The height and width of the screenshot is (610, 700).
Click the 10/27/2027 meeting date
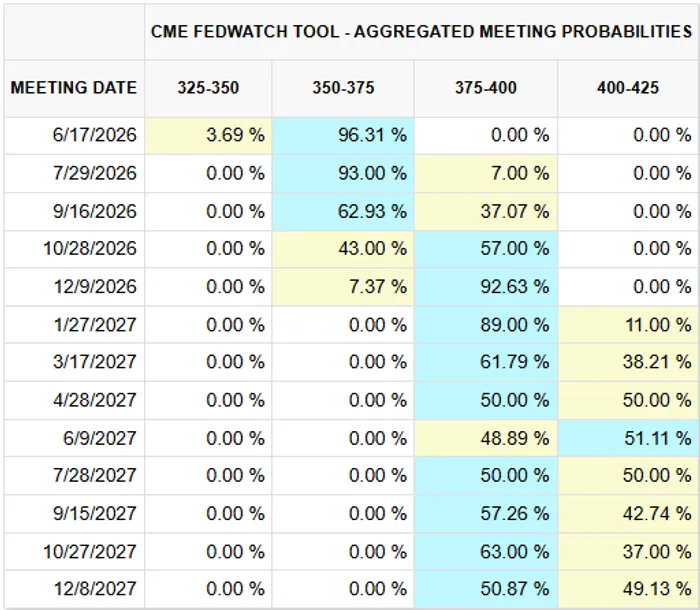90,552
